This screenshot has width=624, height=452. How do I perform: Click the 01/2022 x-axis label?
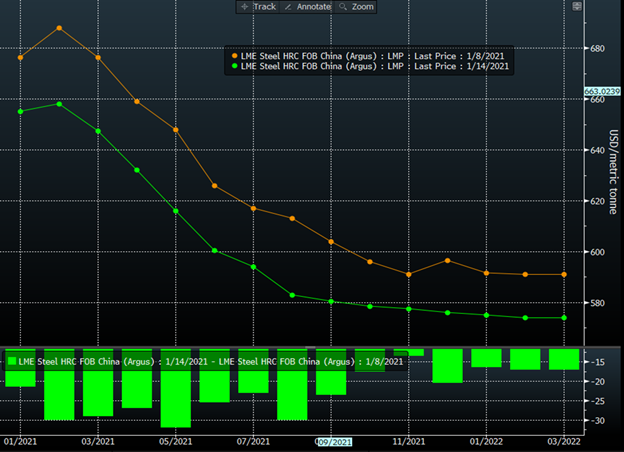click(486, 441)
